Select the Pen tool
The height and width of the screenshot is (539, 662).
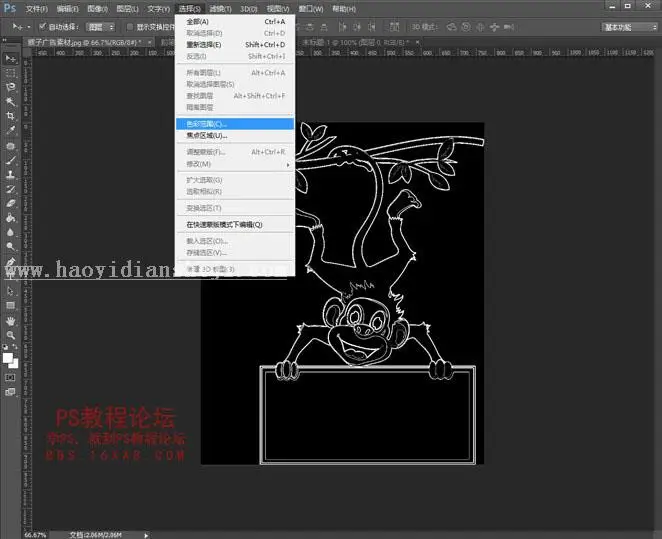pyautogui.click(x=11, y=262)
